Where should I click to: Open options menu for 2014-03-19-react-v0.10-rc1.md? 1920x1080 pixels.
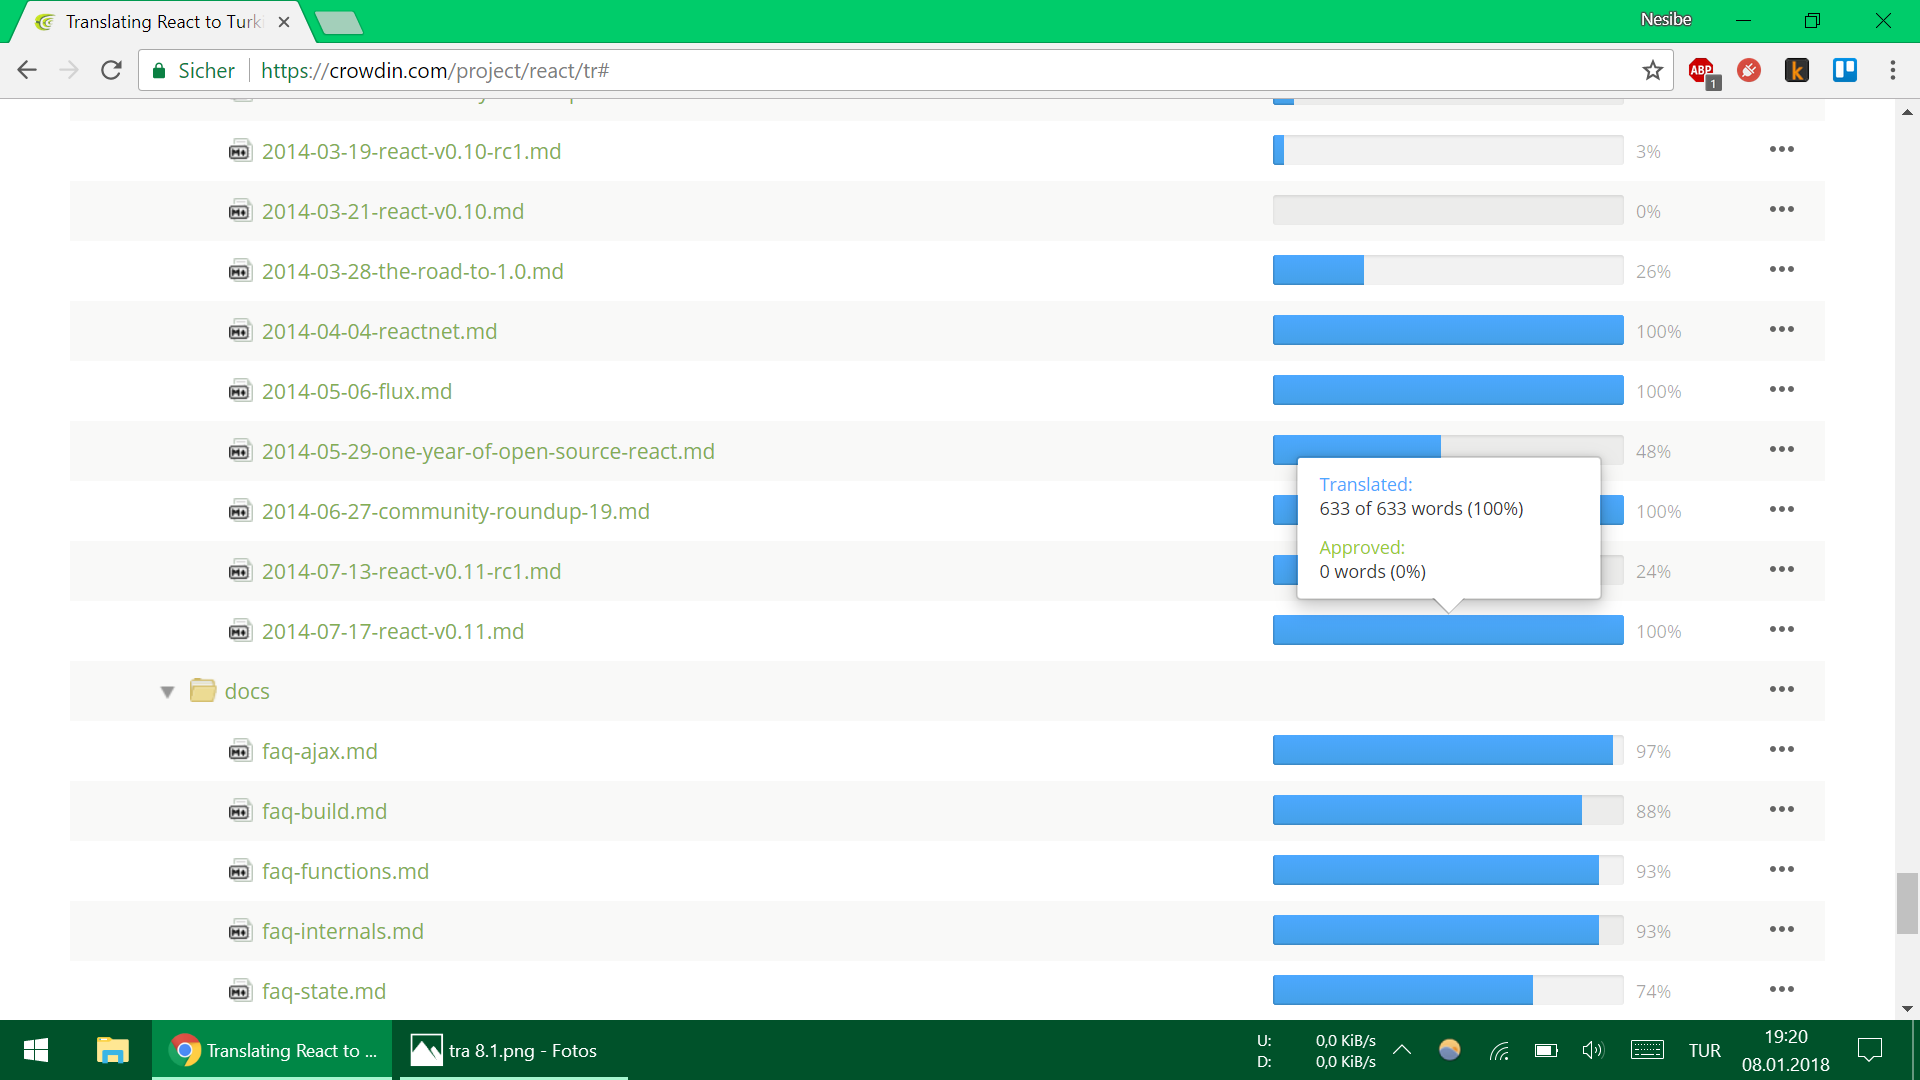(1782, 150)
